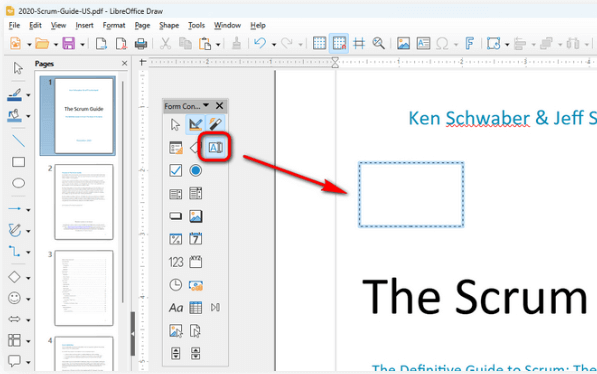The image size is (597, 374).
Task: Insert an Image Control
Action: coord(176,331)
